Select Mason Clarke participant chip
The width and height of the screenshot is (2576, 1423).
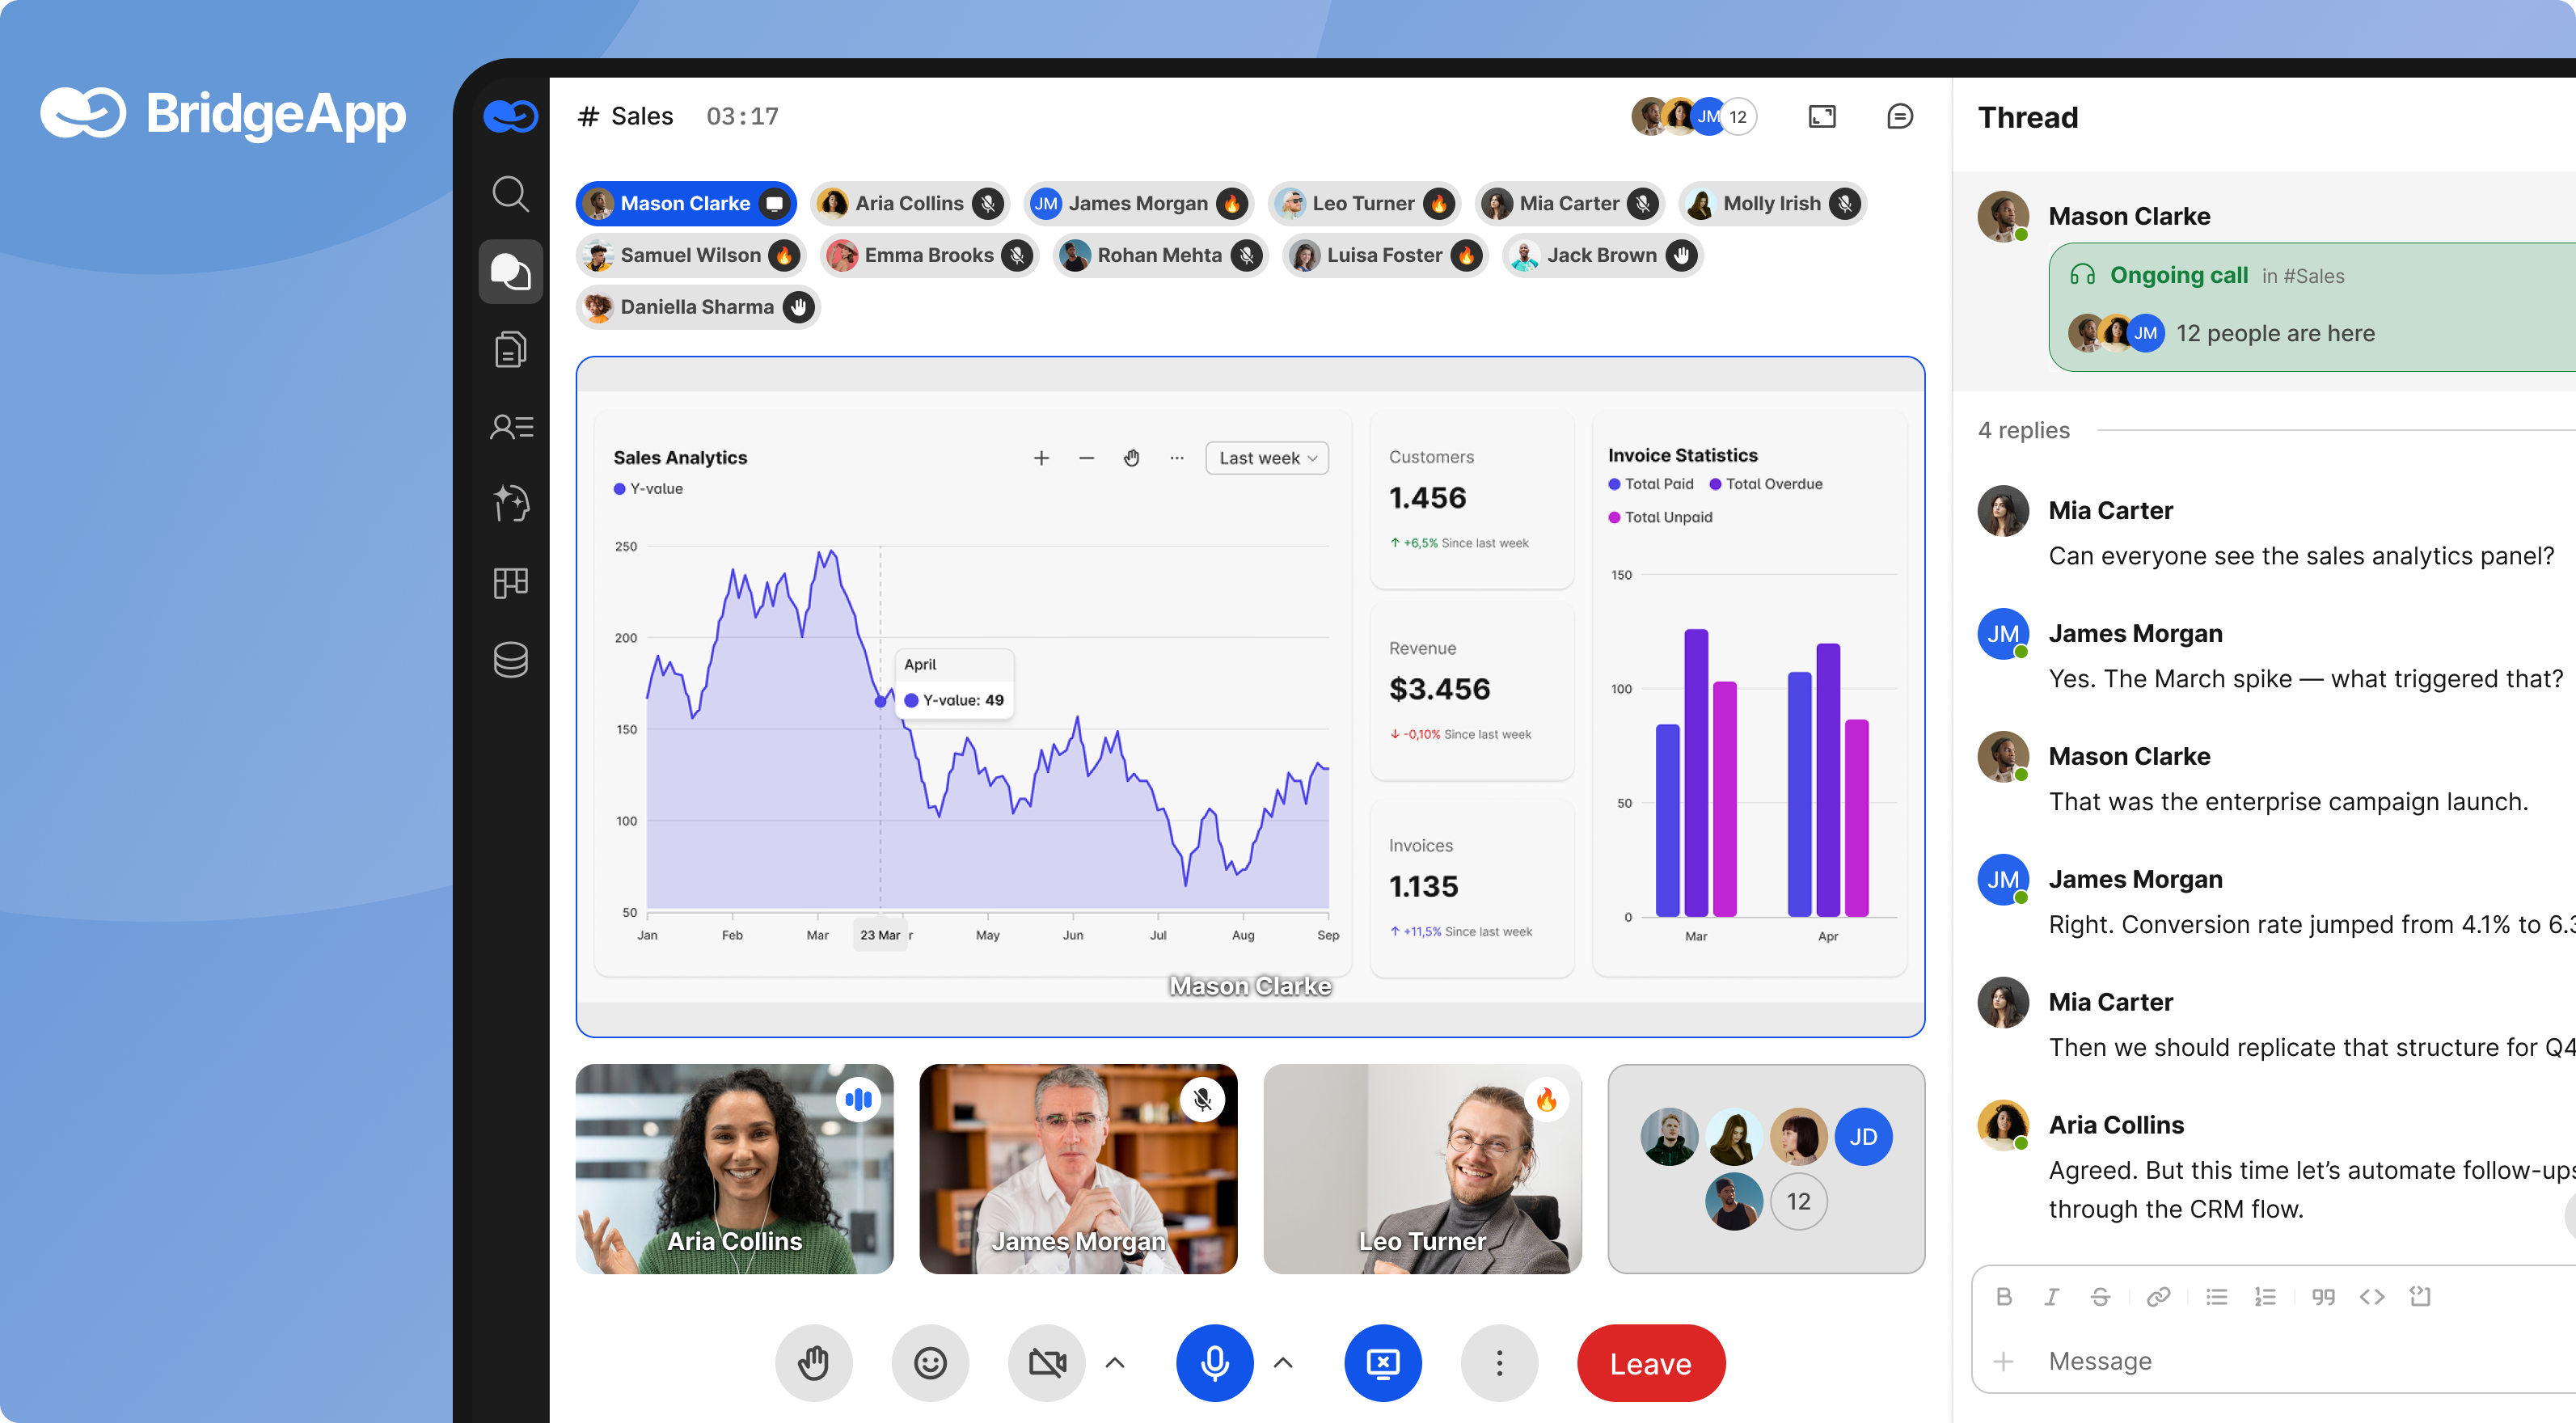(x=685, y=204)
